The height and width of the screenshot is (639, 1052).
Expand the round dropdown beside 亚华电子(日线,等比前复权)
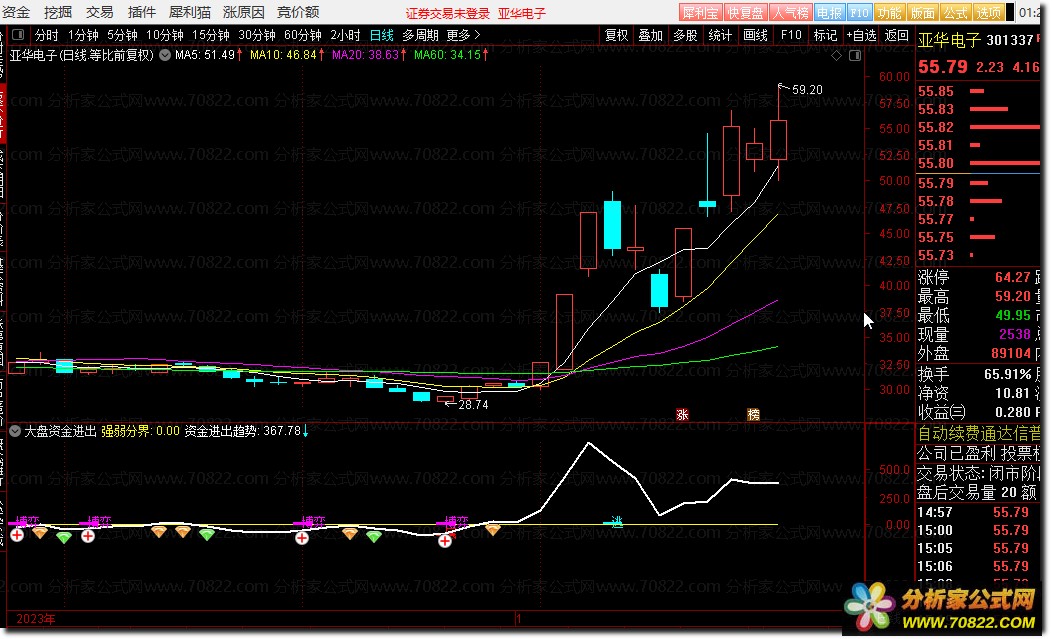pos(165,55)
